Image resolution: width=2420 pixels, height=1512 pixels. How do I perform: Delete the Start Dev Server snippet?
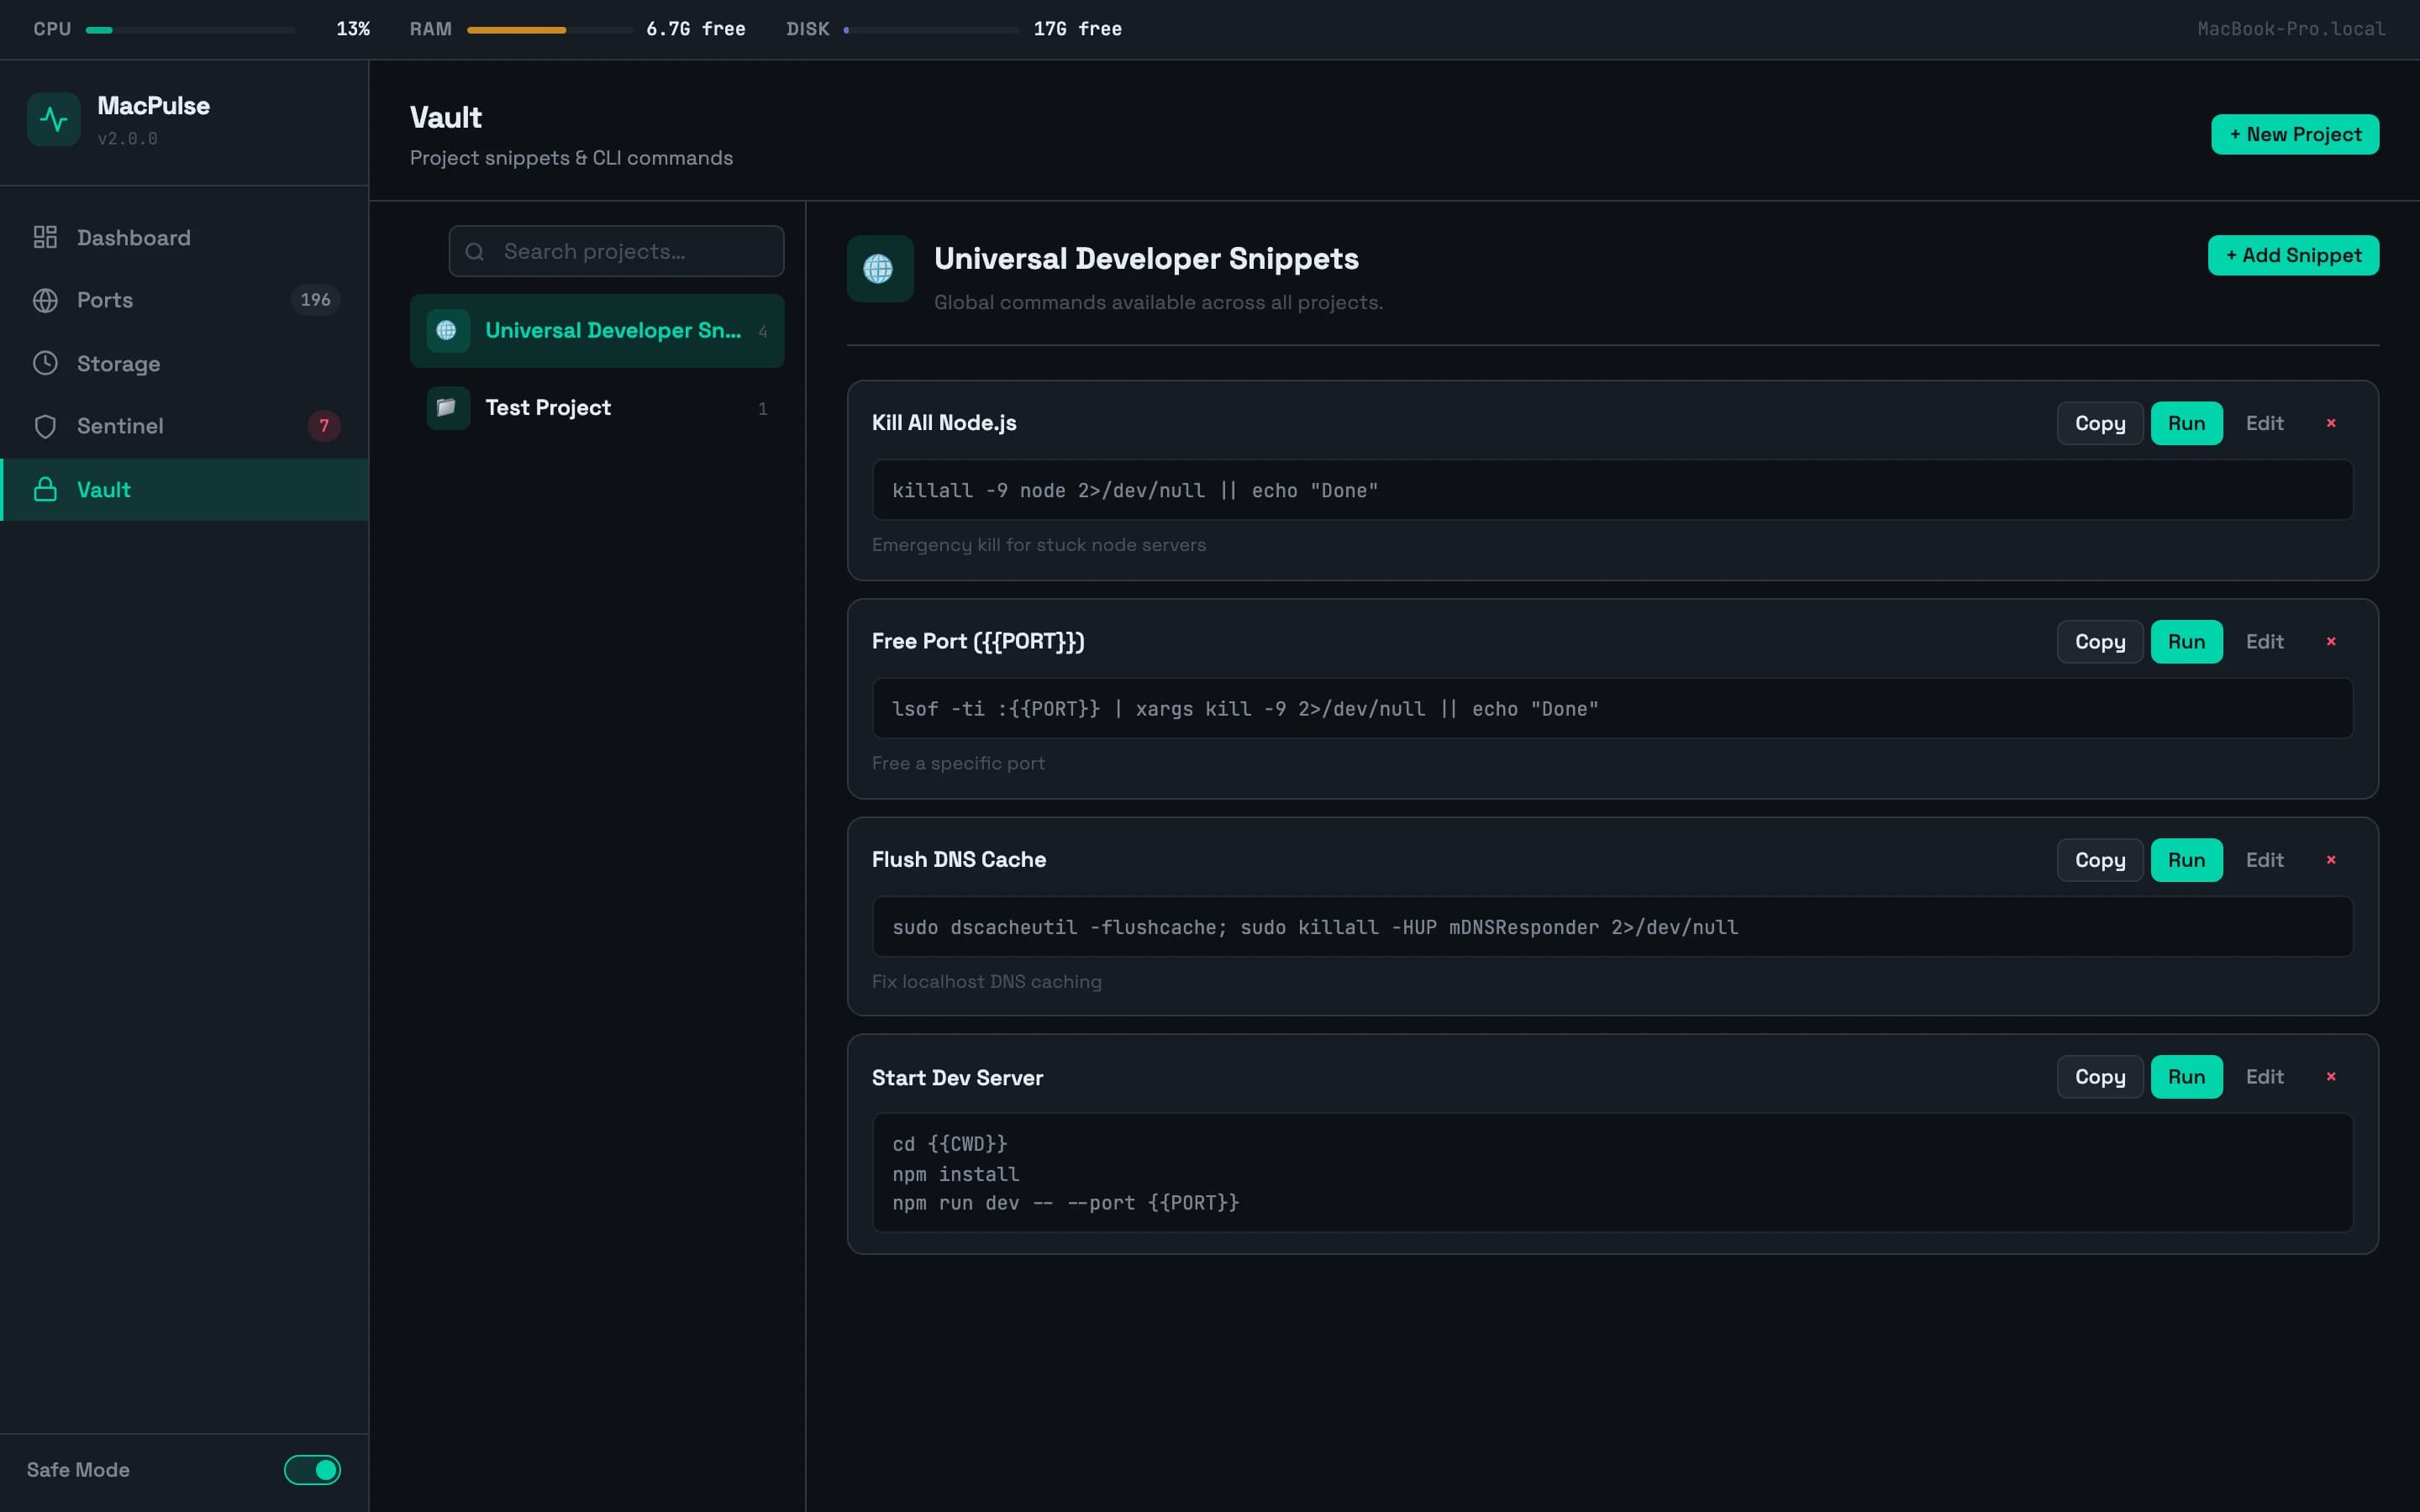pyautogui.click(x=2331, y=1077)
